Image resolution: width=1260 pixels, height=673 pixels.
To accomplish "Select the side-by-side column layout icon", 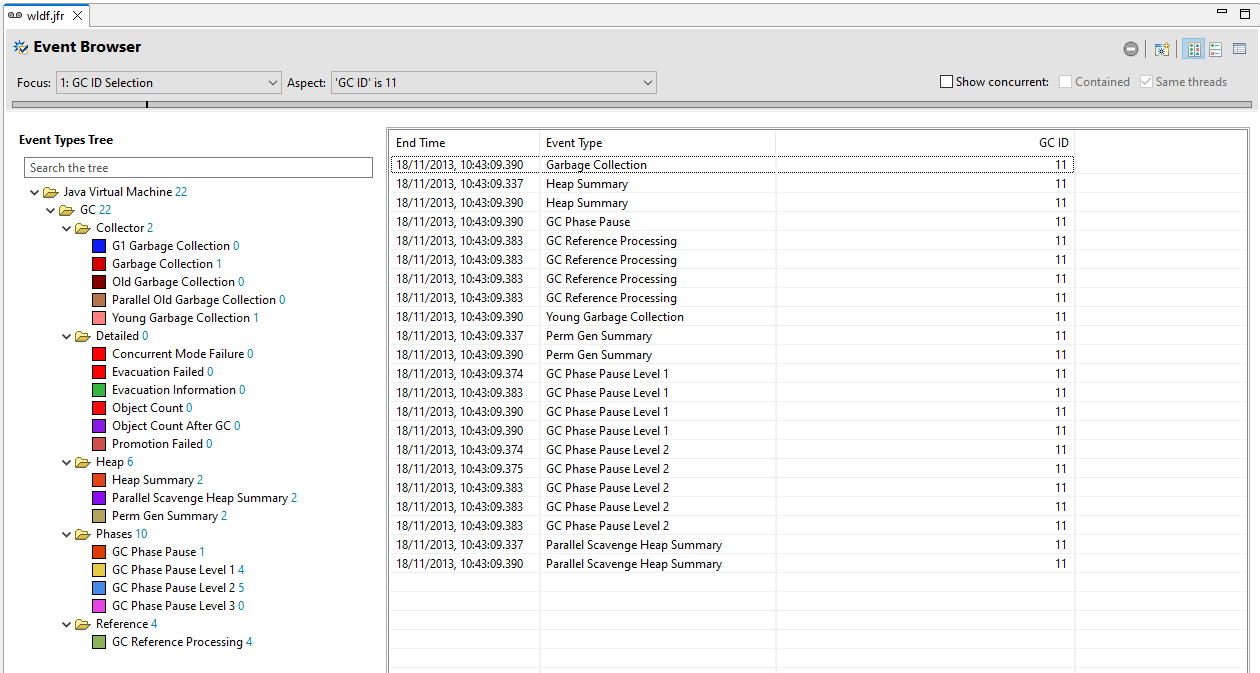I will pyautogui.click(x=1193, y=49).
